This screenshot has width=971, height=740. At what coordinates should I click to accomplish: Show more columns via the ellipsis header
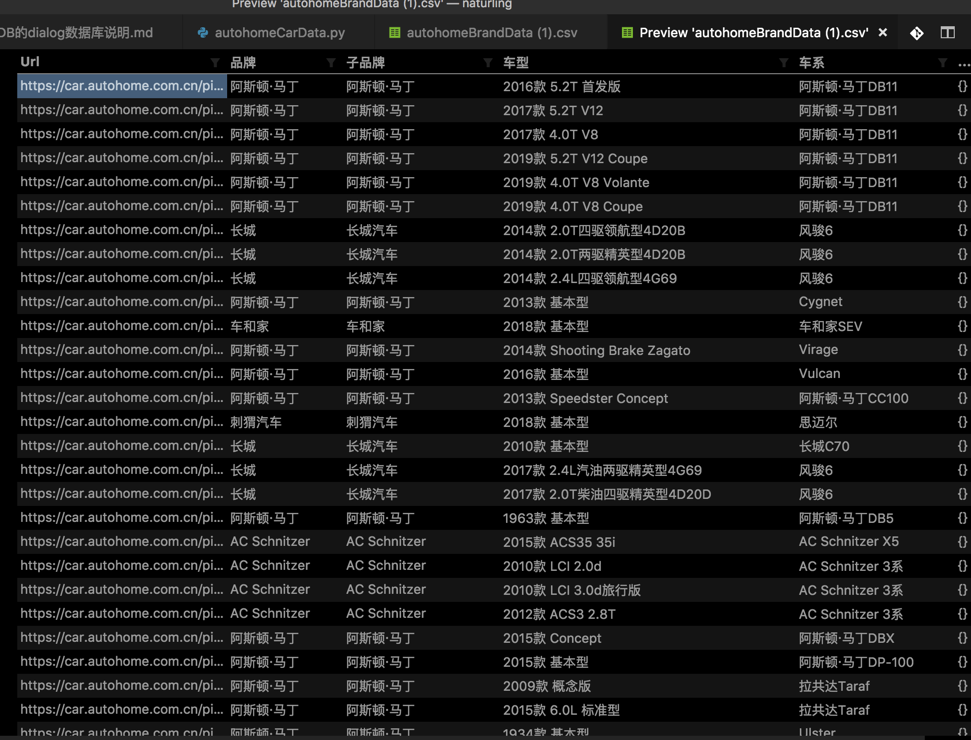963,63
